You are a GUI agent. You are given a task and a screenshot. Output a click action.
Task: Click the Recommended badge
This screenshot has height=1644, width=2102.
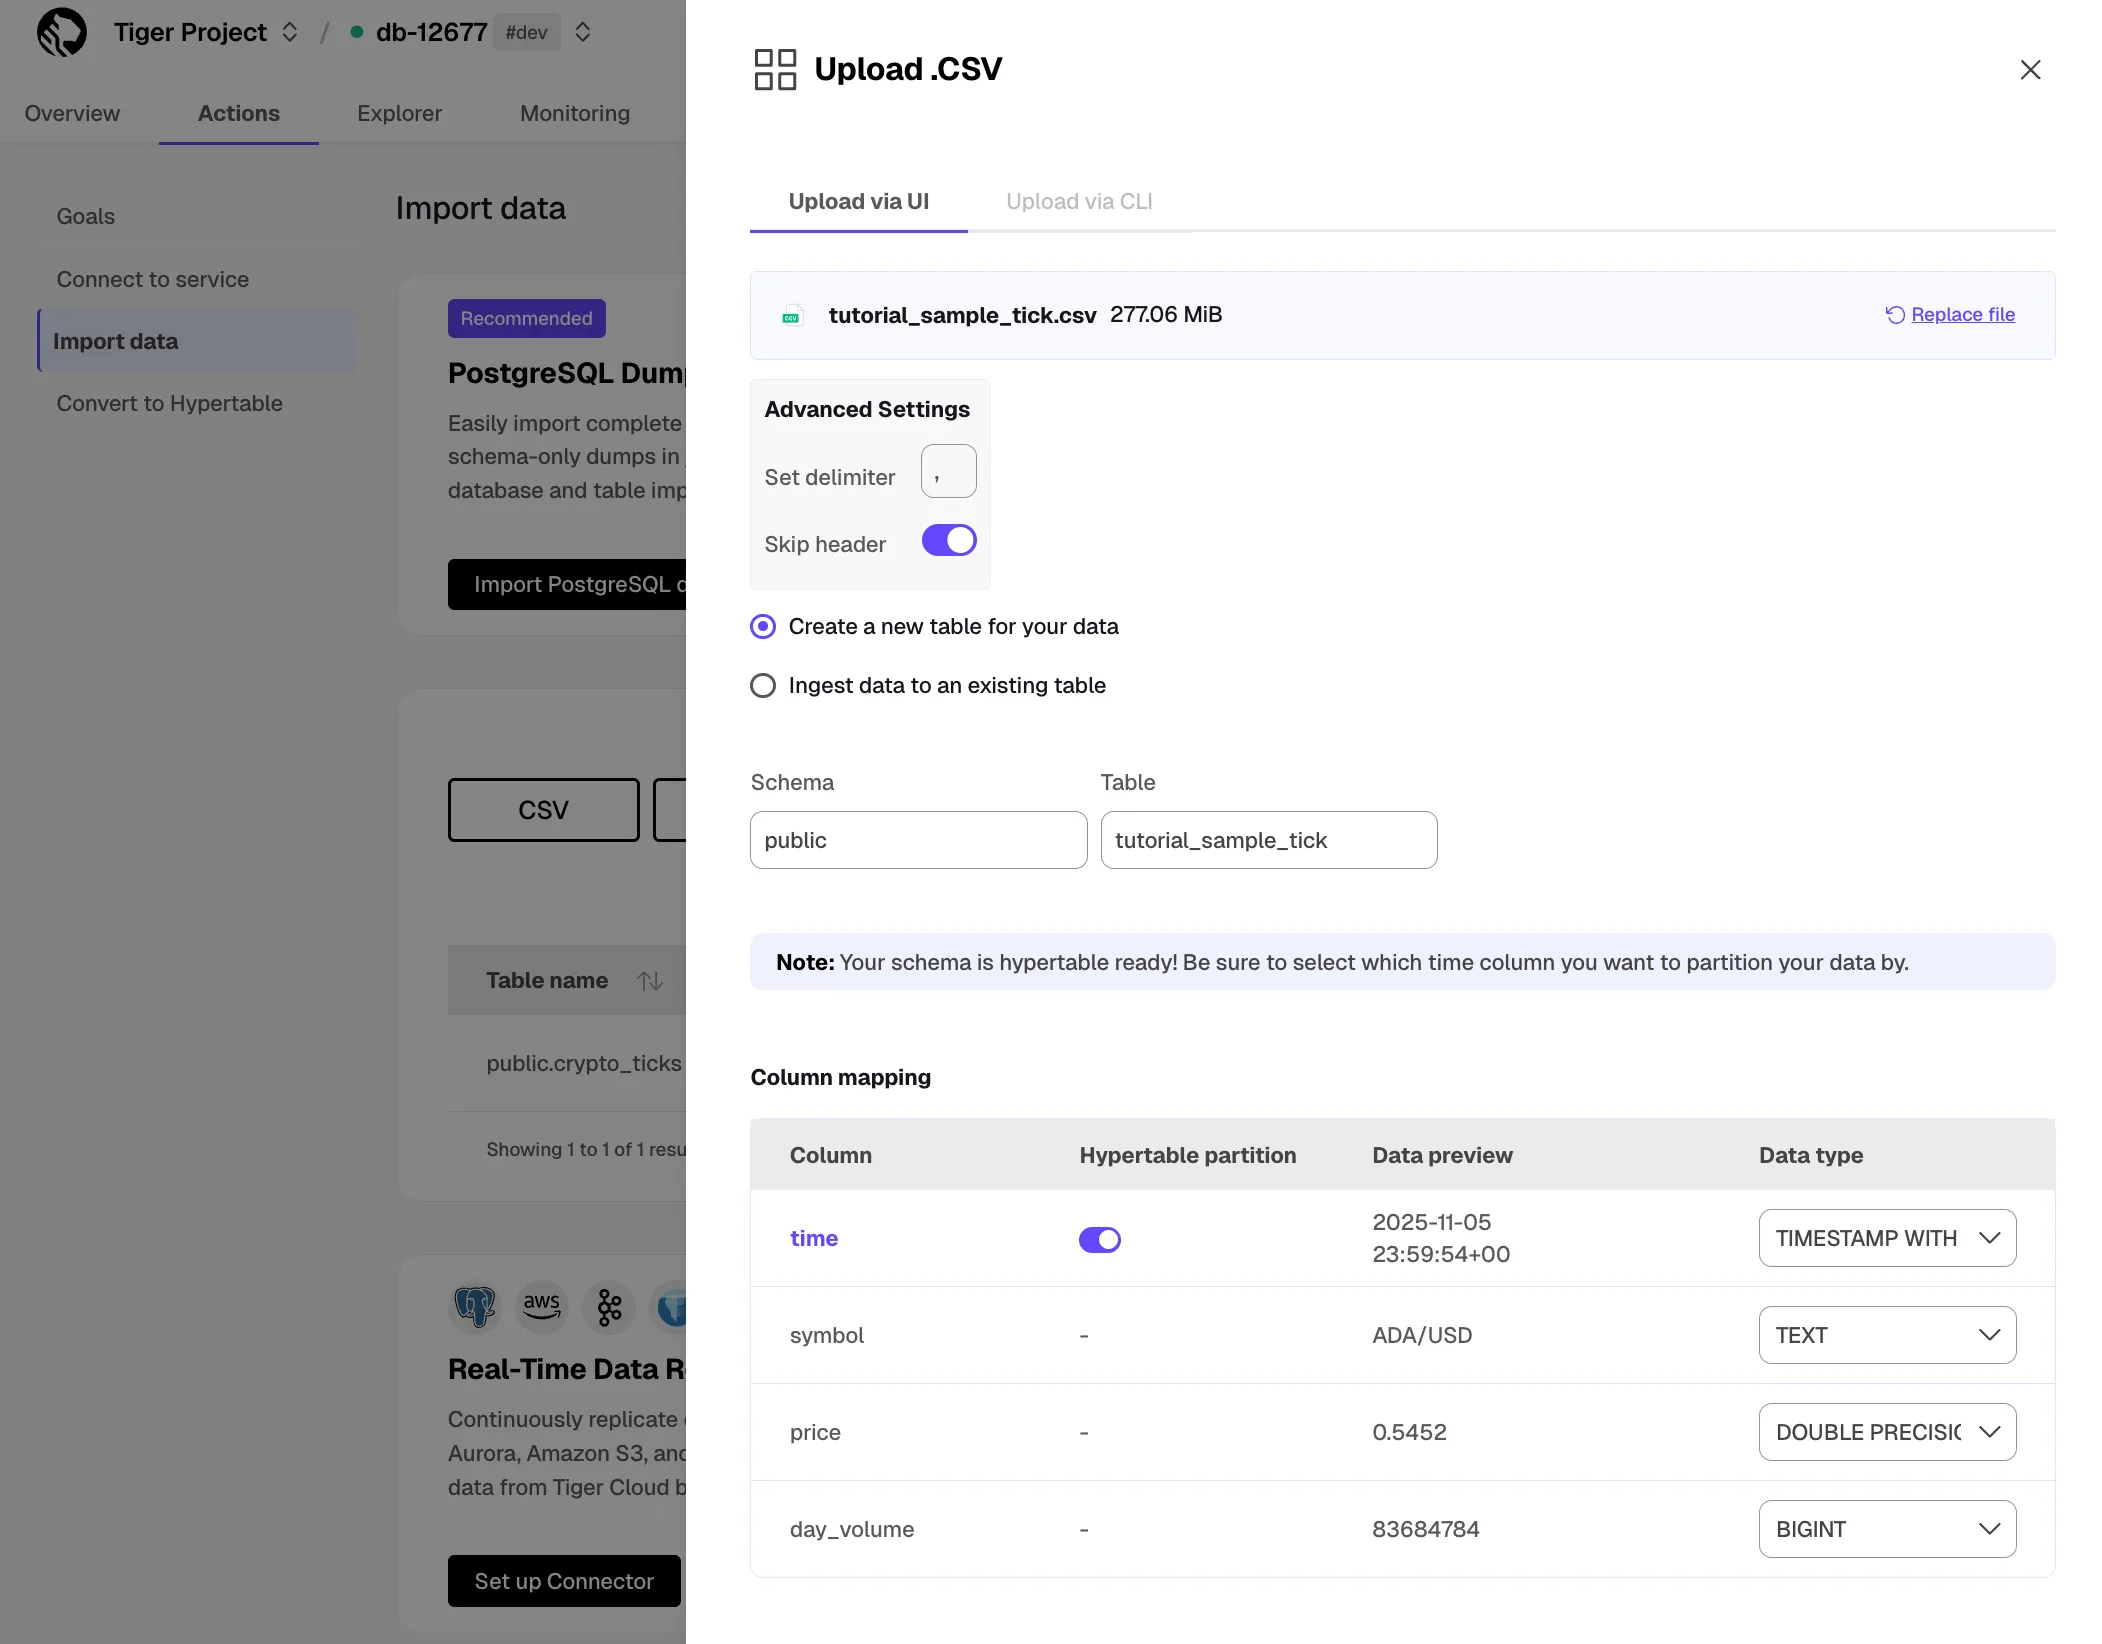click(526, 318)
